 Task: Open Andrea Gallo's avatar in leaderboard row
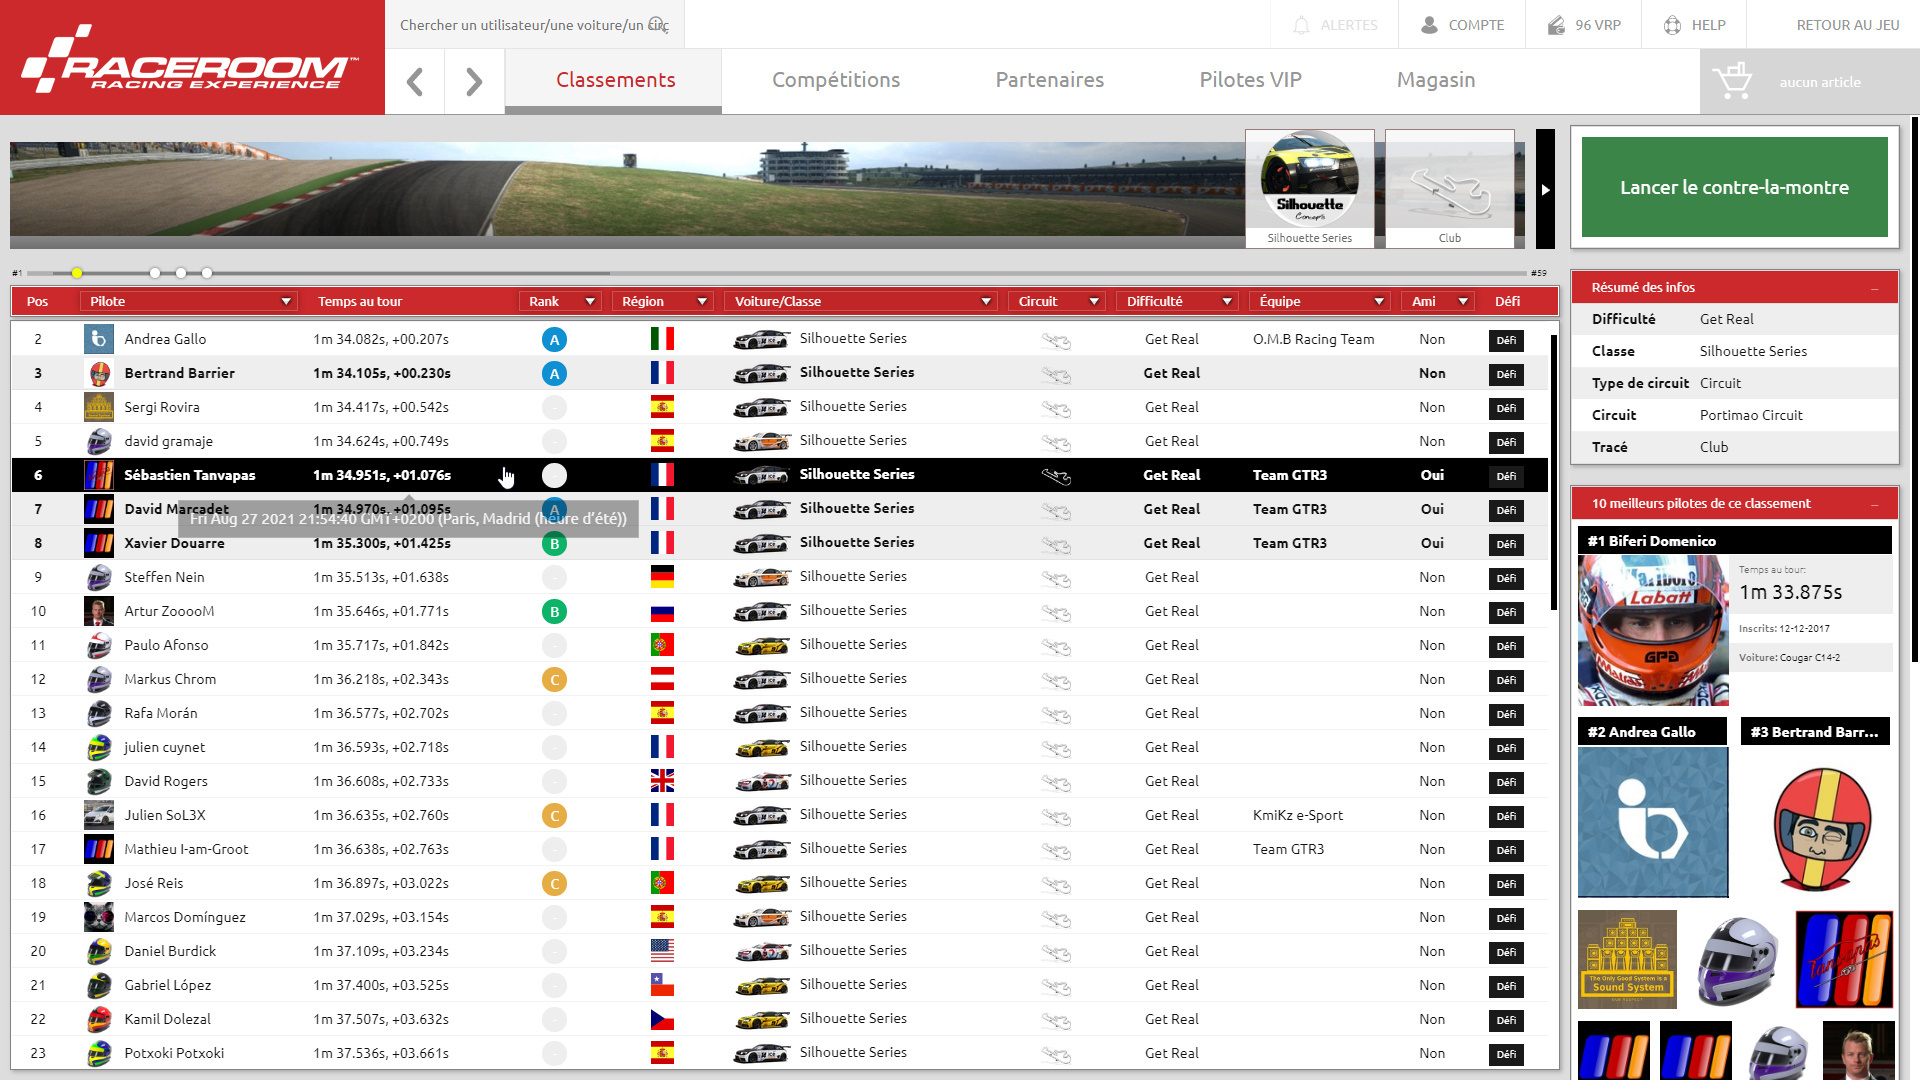click(x=98, y=339)
